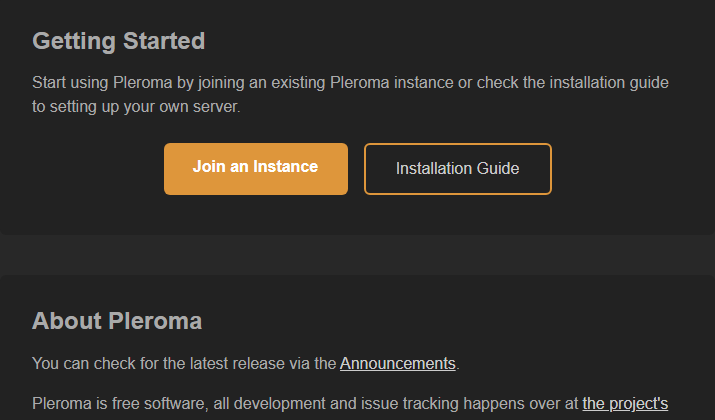The height and width of the screenshot is (420, 715).
Task: Click the lighter gap between the two panels
Action: pos(358,255)
